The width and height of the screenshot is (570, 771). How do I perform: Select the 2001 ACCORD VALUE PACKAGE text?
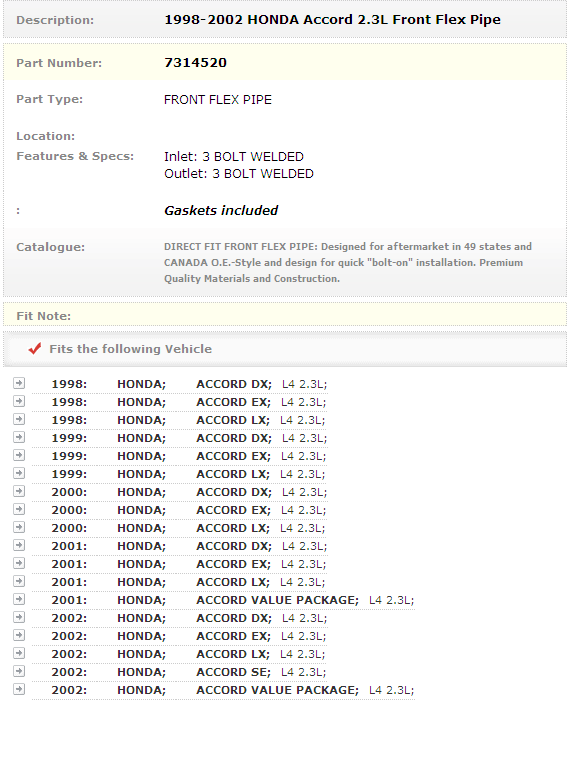click(278, 600)
